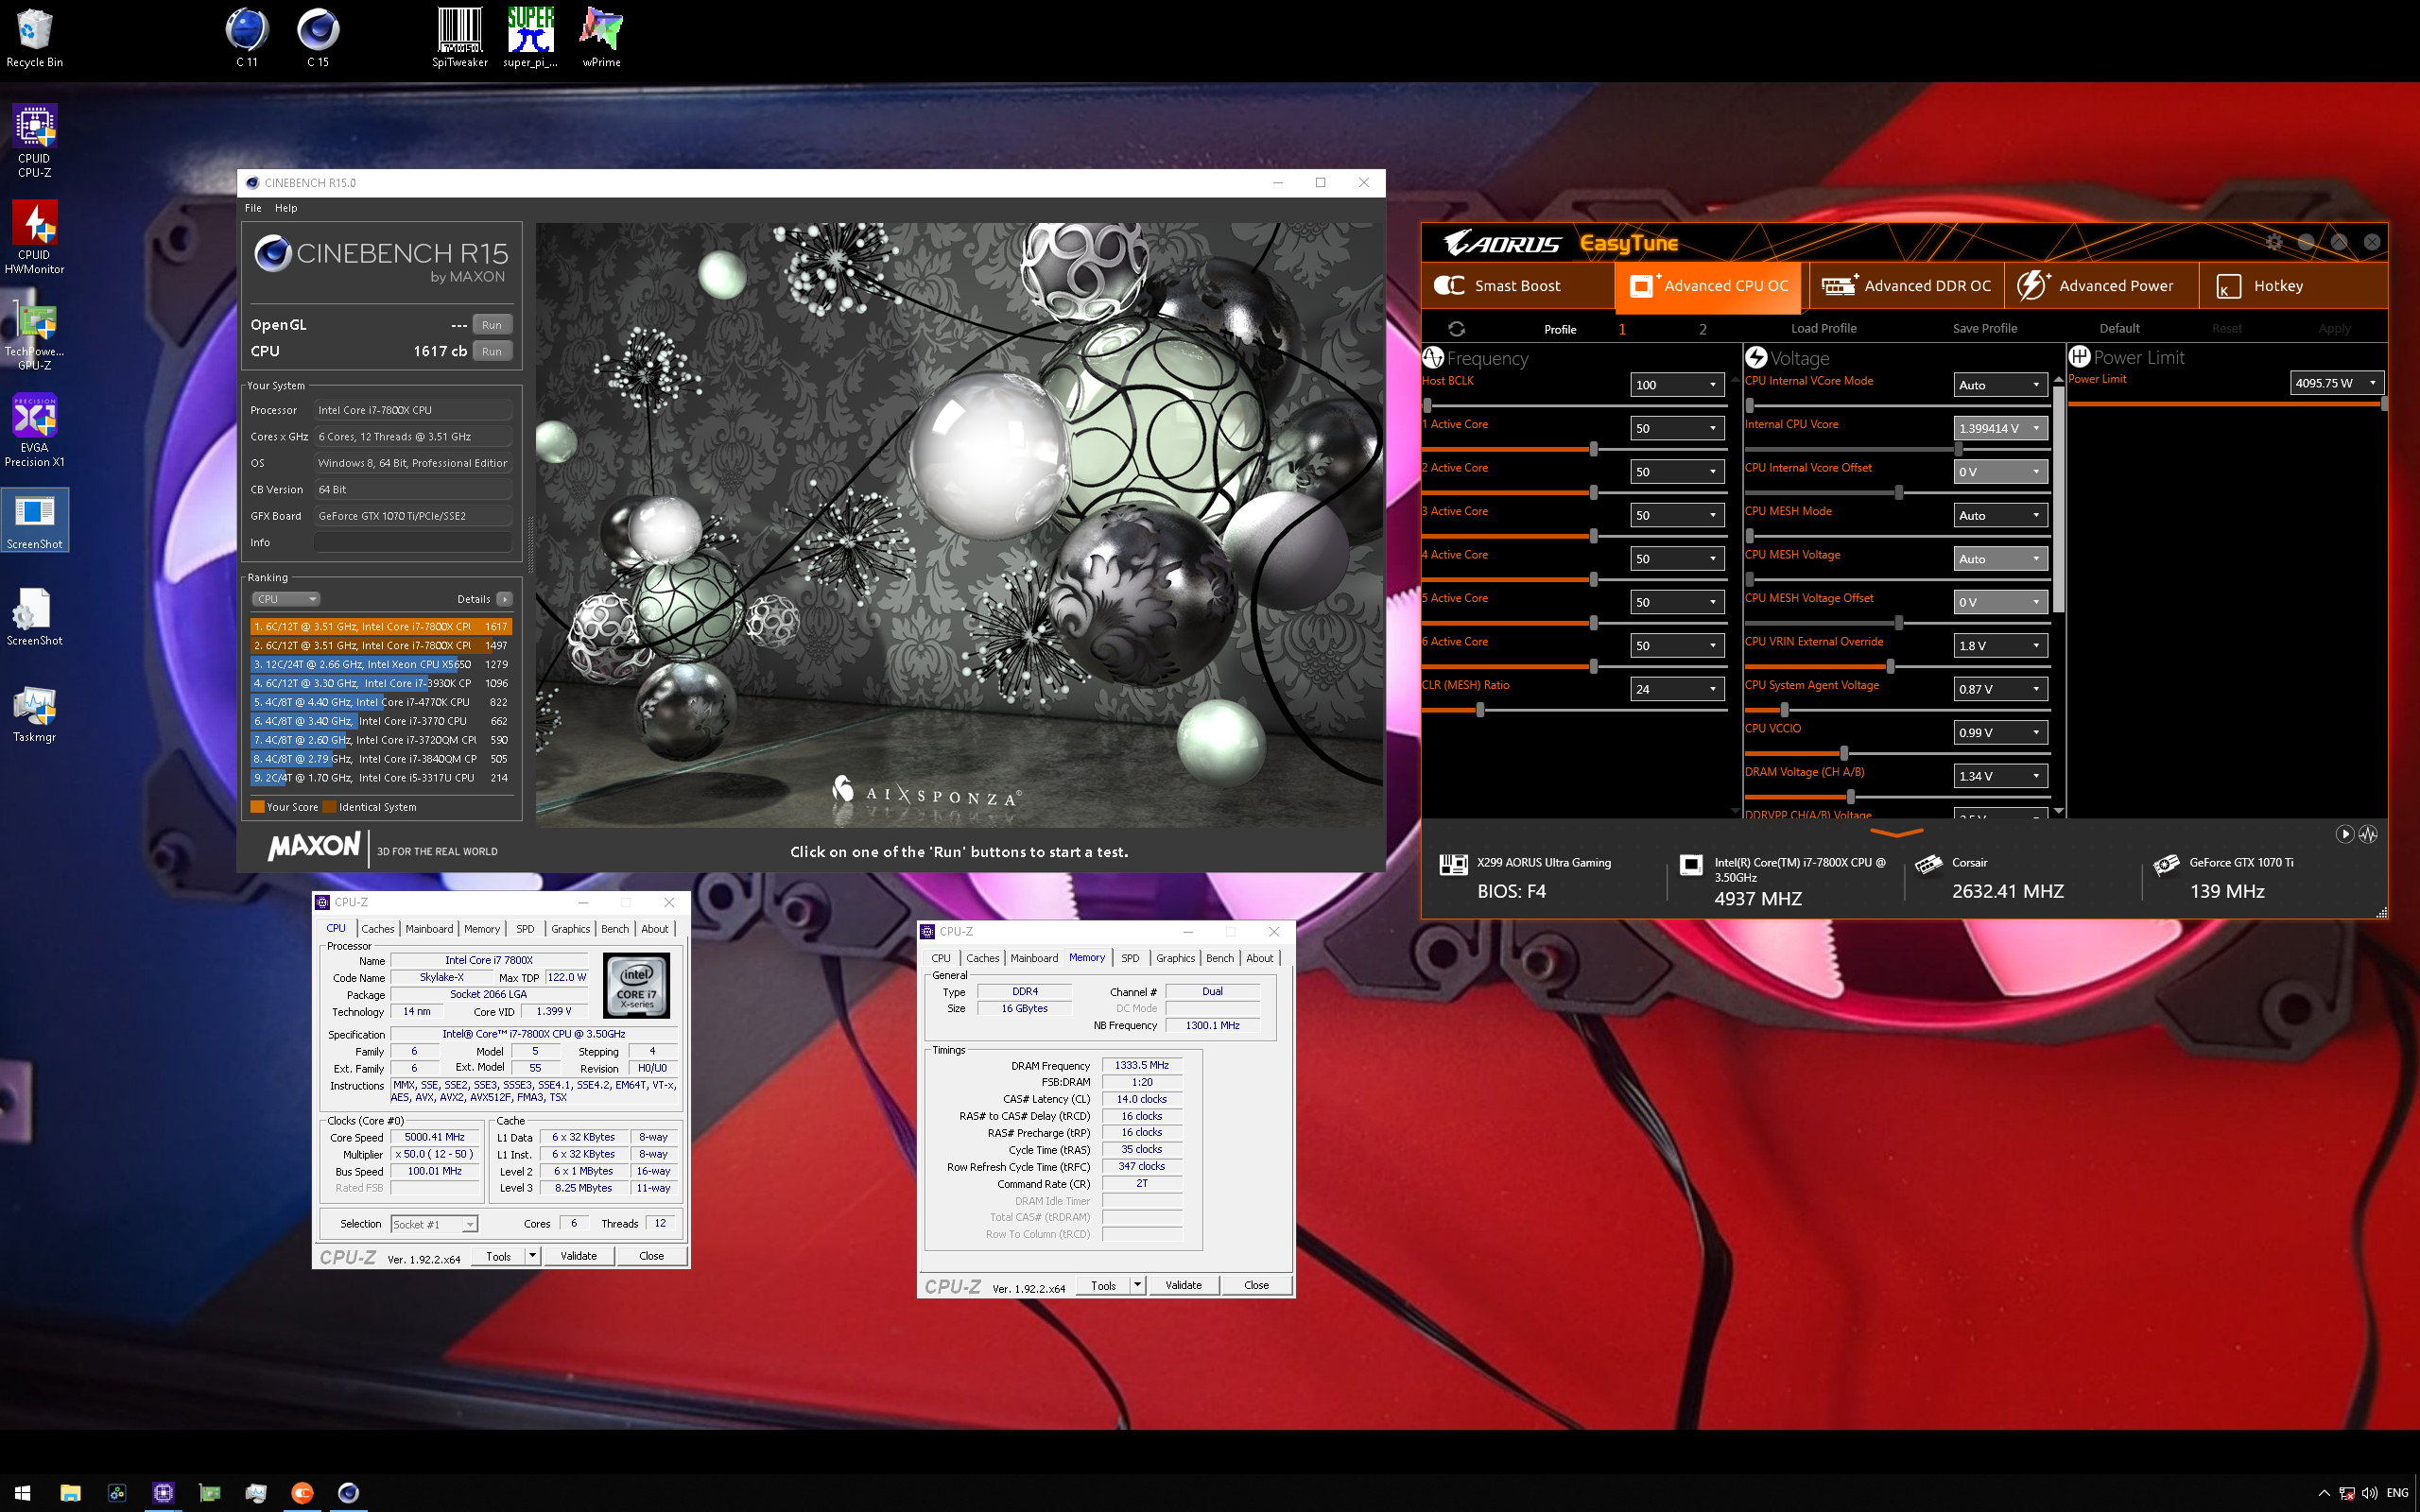Adjust the Host BCLK slider
Screen dimensions: 2420x1512
click(x=1428, y=406)
